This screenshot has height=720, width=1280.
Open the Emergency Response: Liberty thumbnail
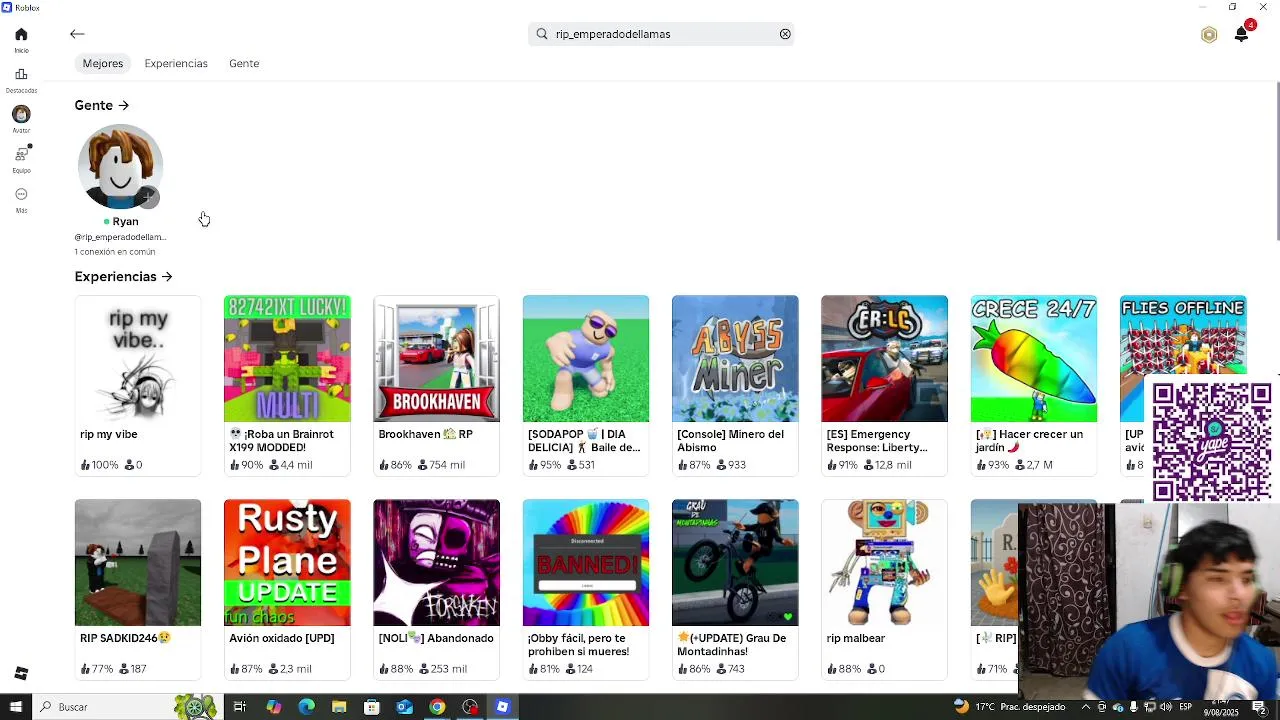coord(884,358)
